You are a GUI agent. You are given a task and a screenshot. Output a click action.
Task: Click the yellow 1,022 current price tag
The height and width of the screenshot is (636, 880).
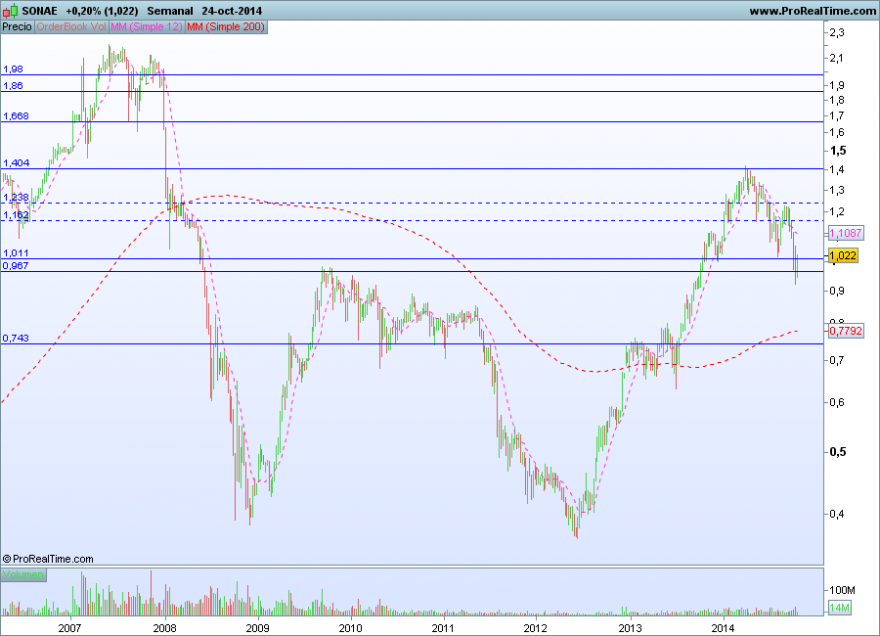(x=843, y=256)
